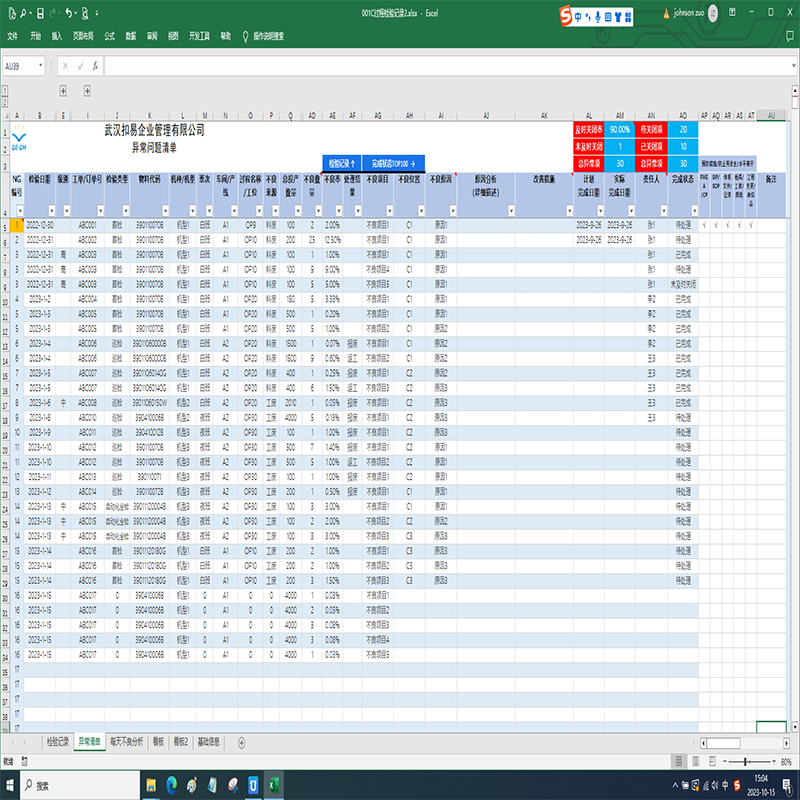Click the blue 完成状态TOP100 → button
Screen dimensions: 800x800
393,164
